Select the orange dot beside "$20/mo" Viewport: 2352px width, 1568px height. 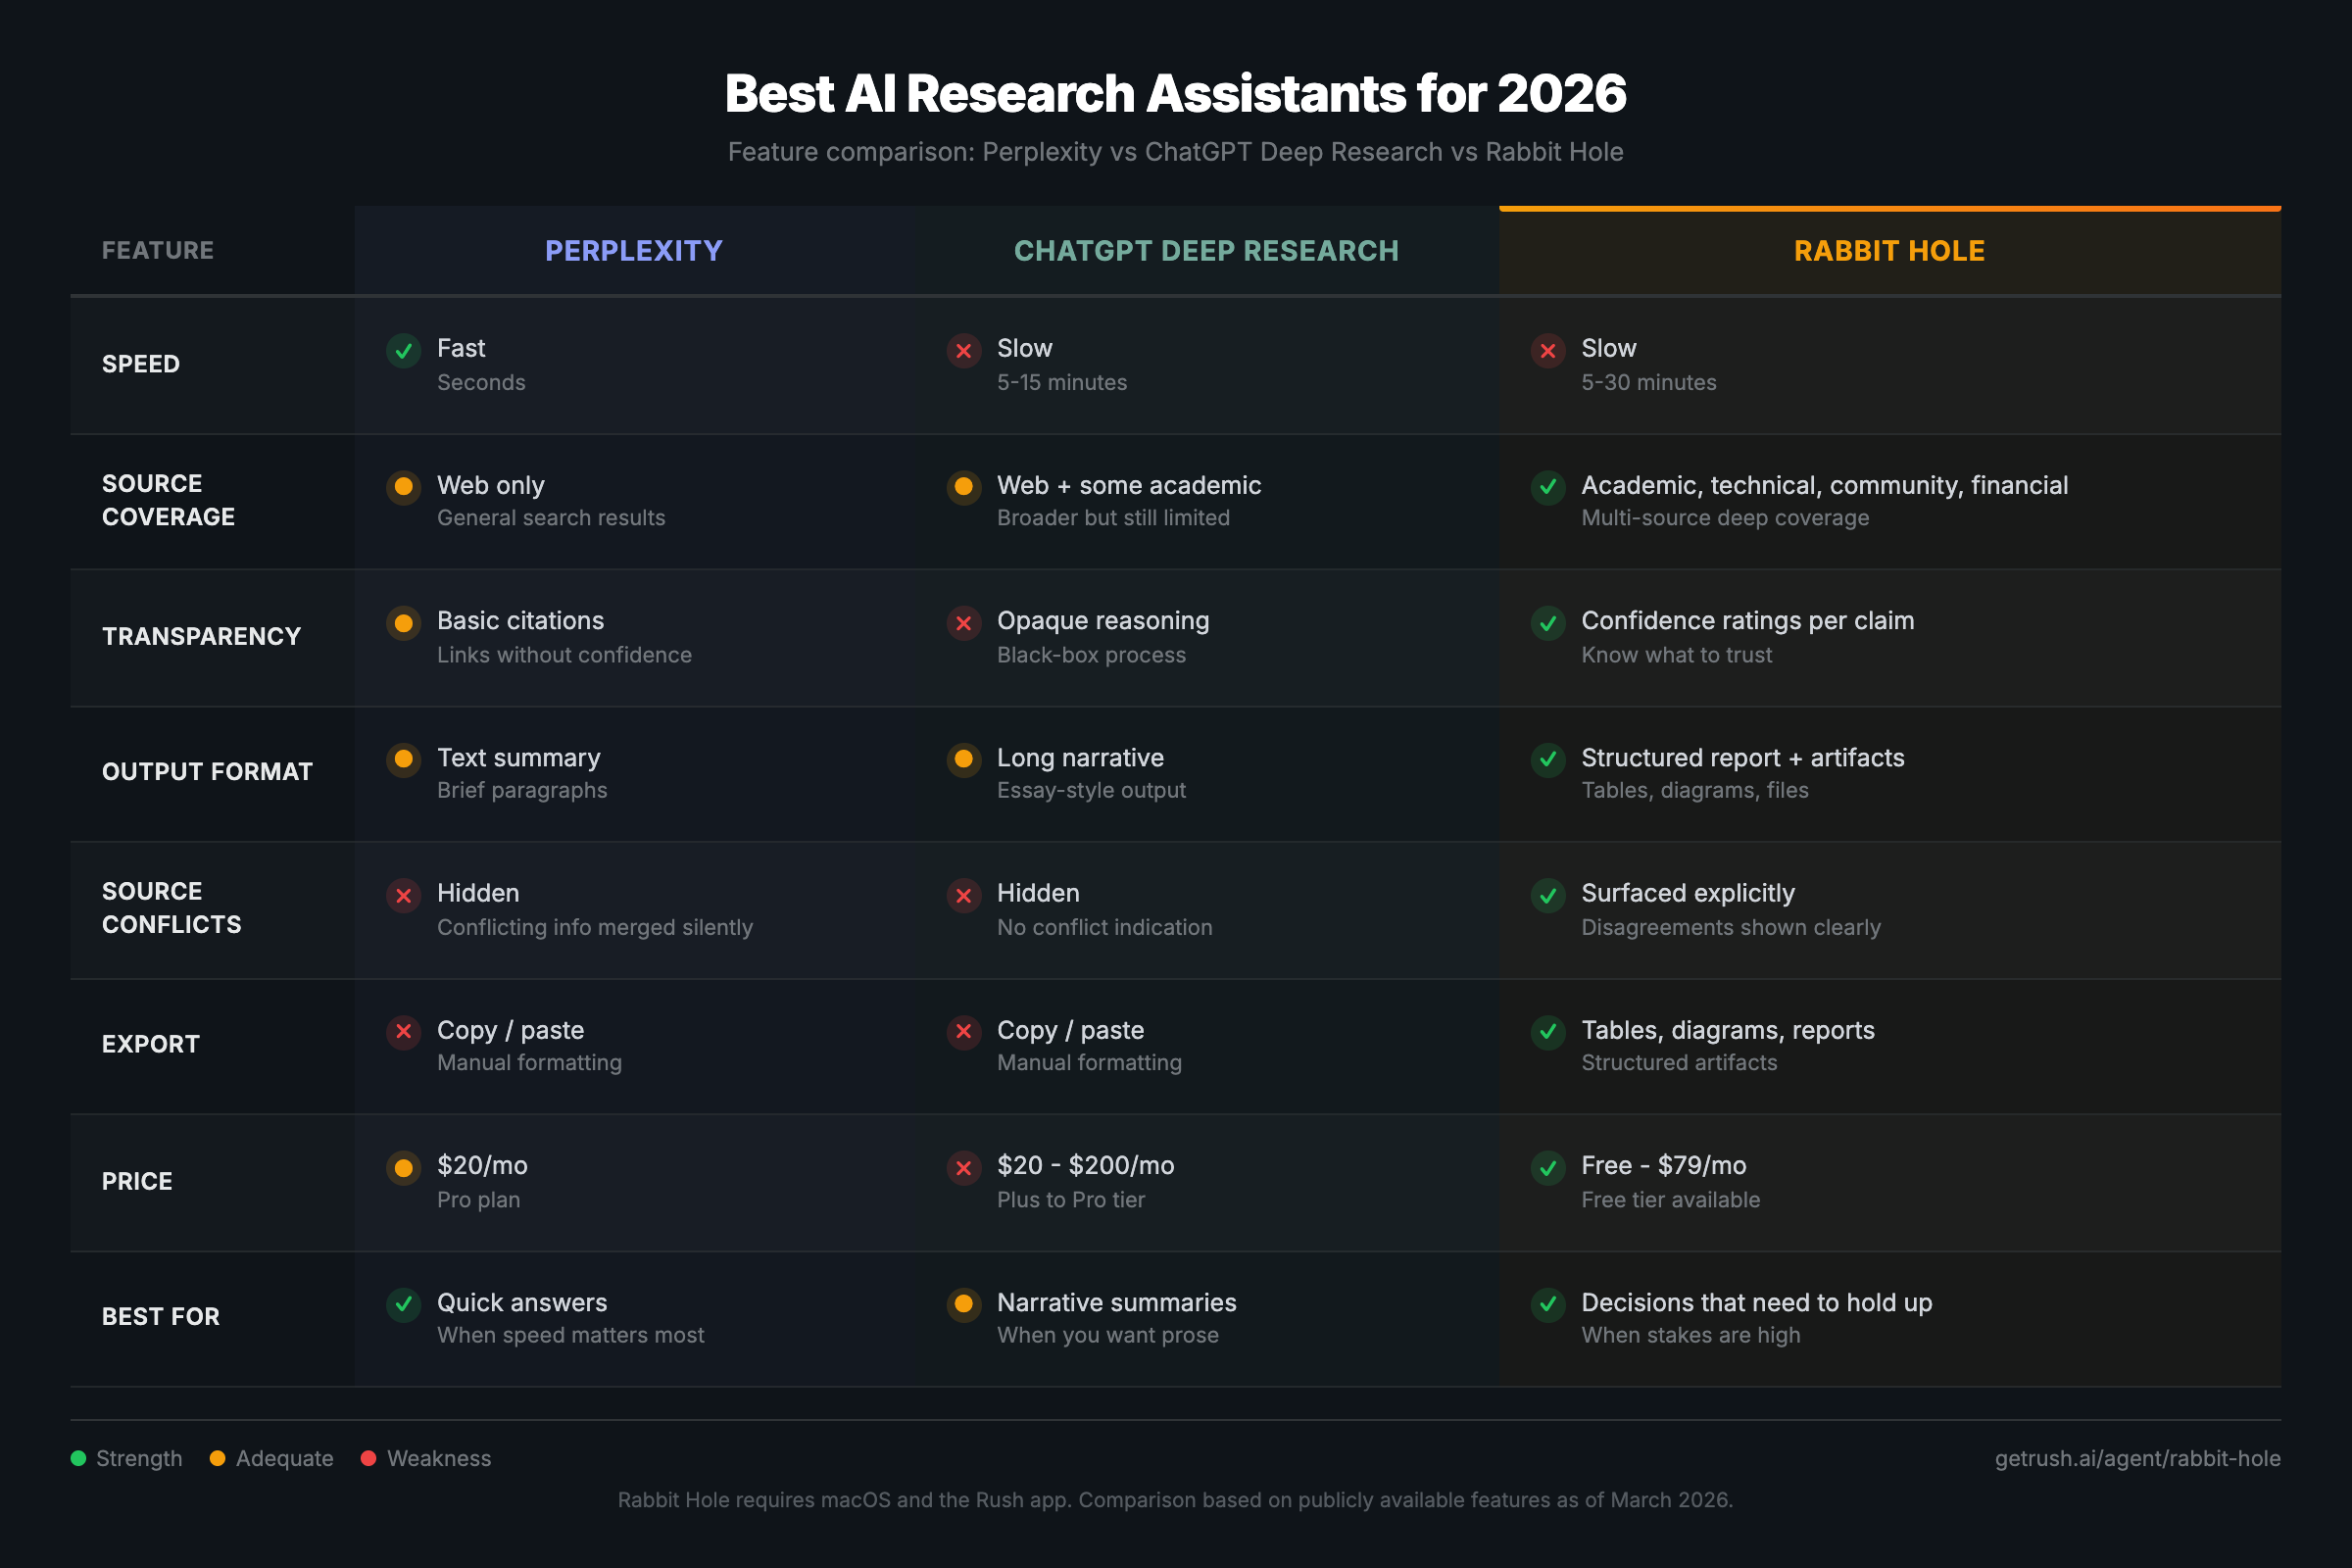(403, 1167)
